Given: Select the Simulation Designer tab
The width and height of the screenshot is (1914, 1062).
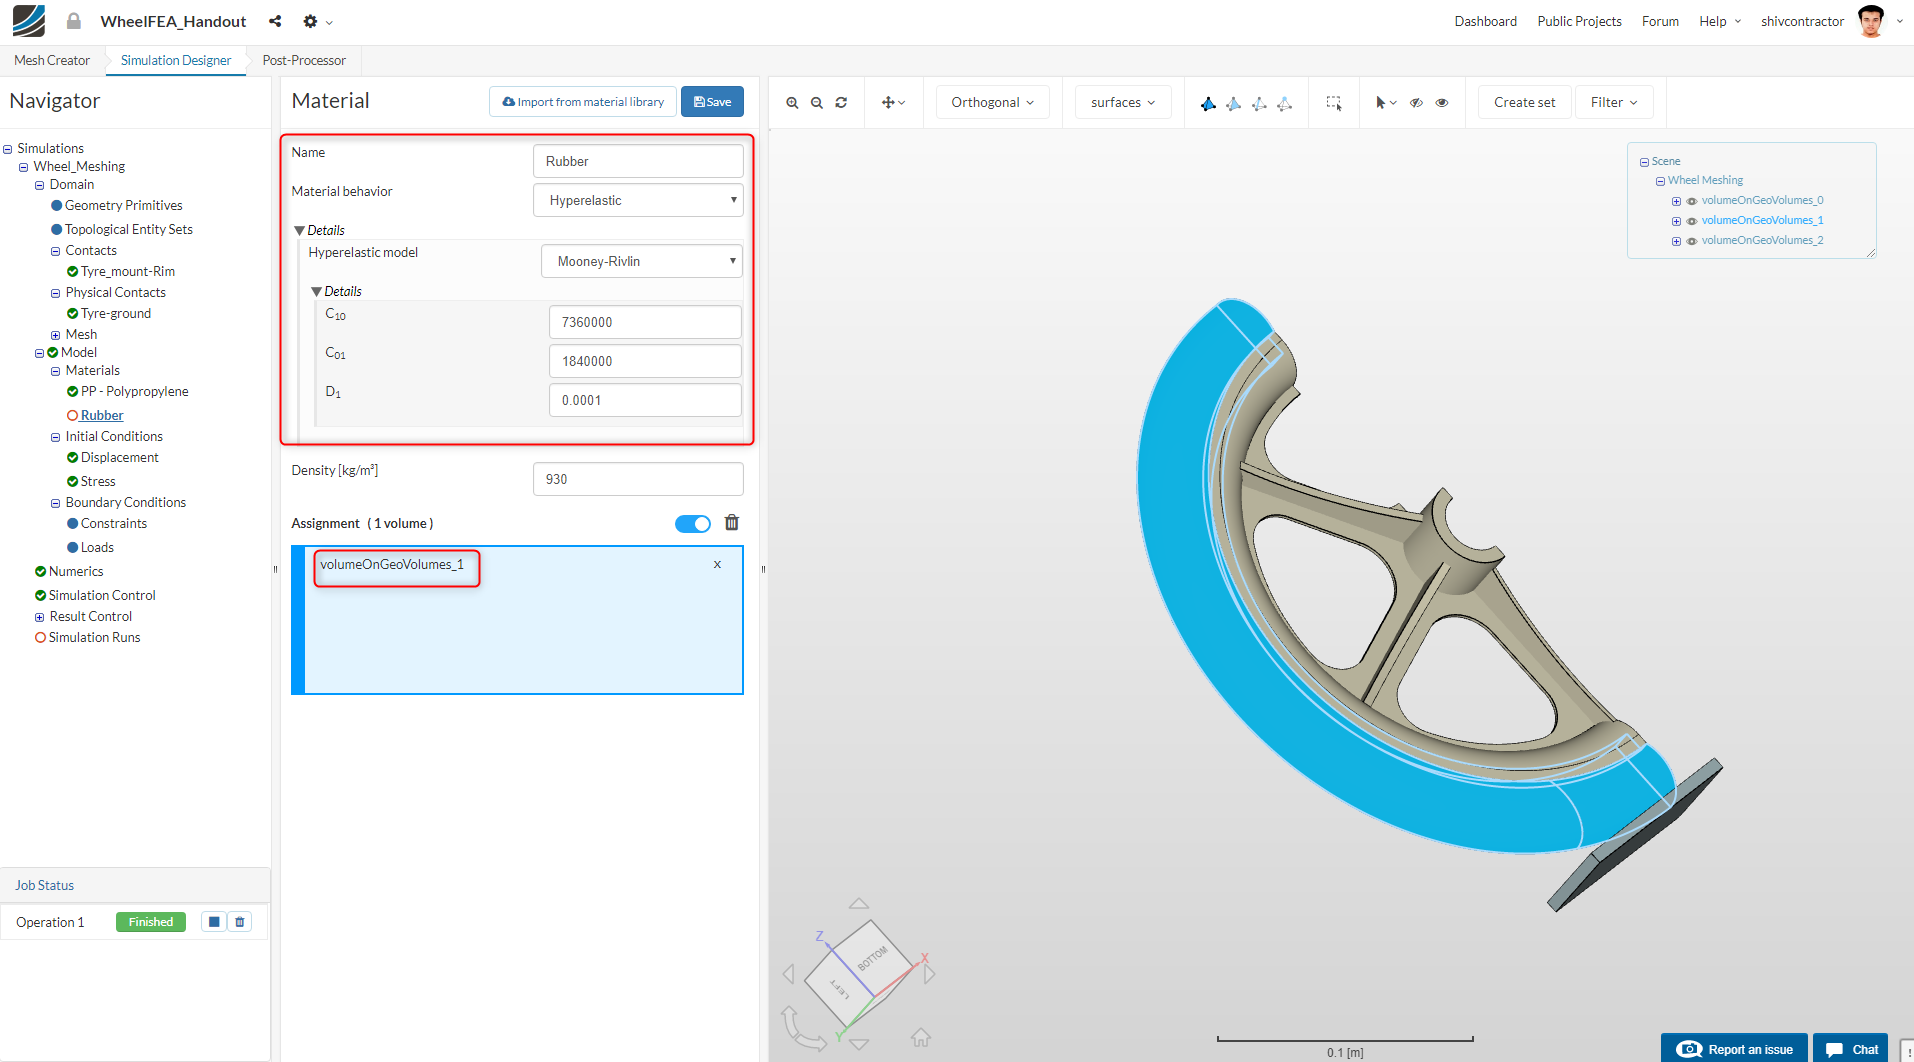Looking at the screenshot, I should coord(176,60).
